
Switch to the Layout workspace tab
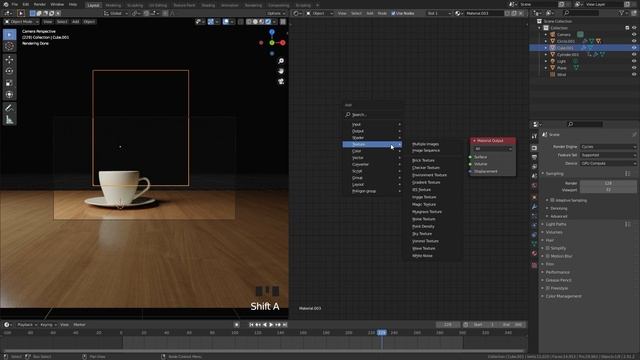coord(93,5)
